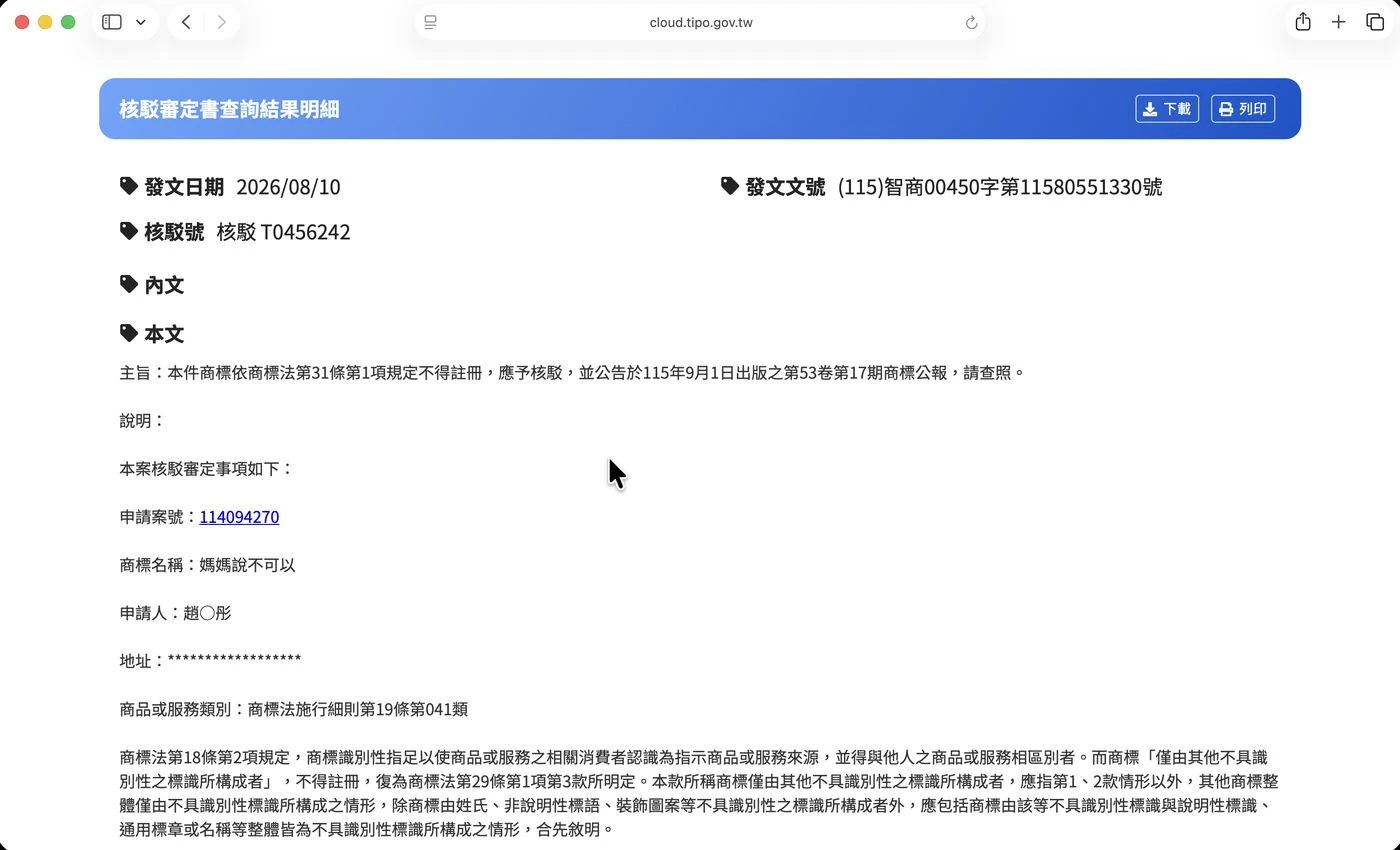Click the 主旨 paragraph text
Image resolution: width=1400 pixels, height=850 pixels.
click(572, 373)
